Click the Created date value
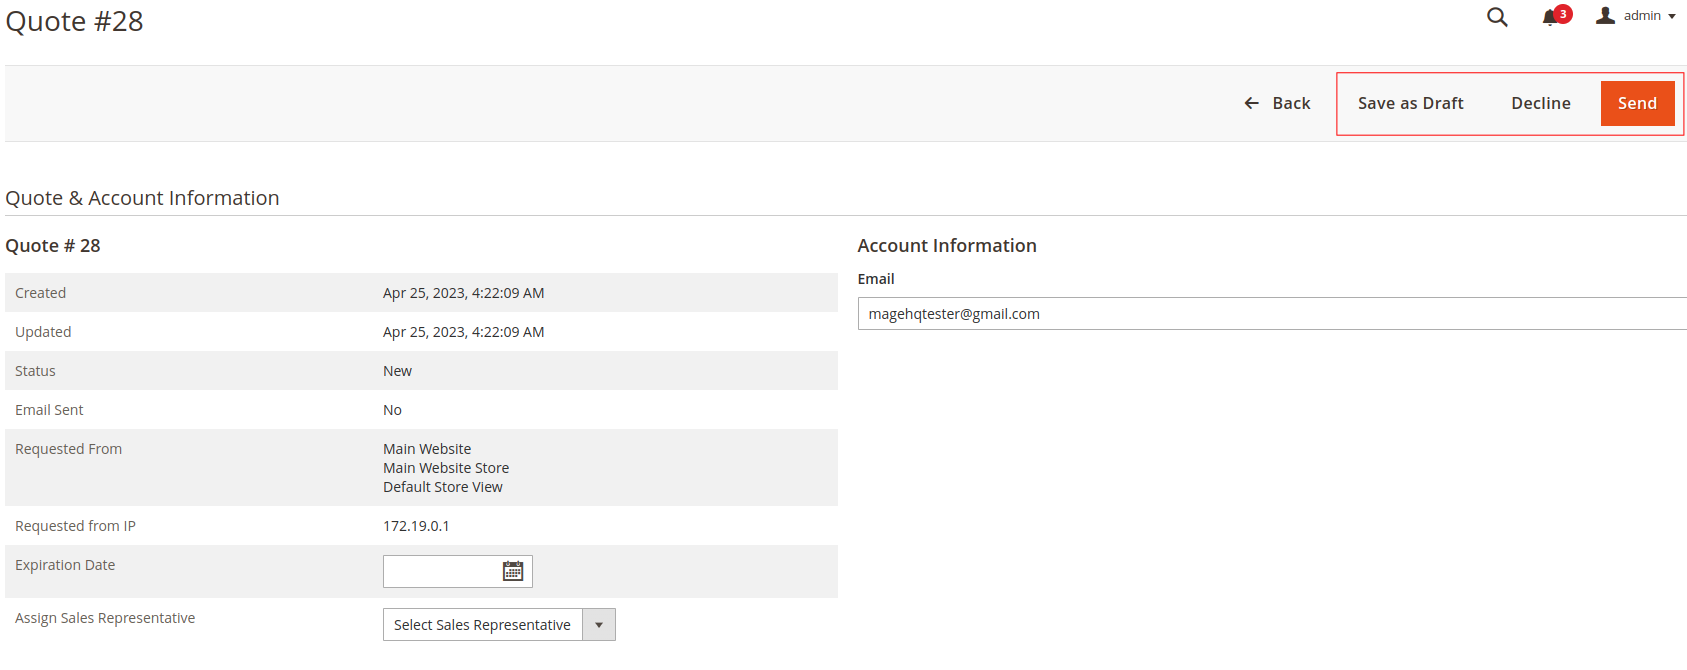 463,293
